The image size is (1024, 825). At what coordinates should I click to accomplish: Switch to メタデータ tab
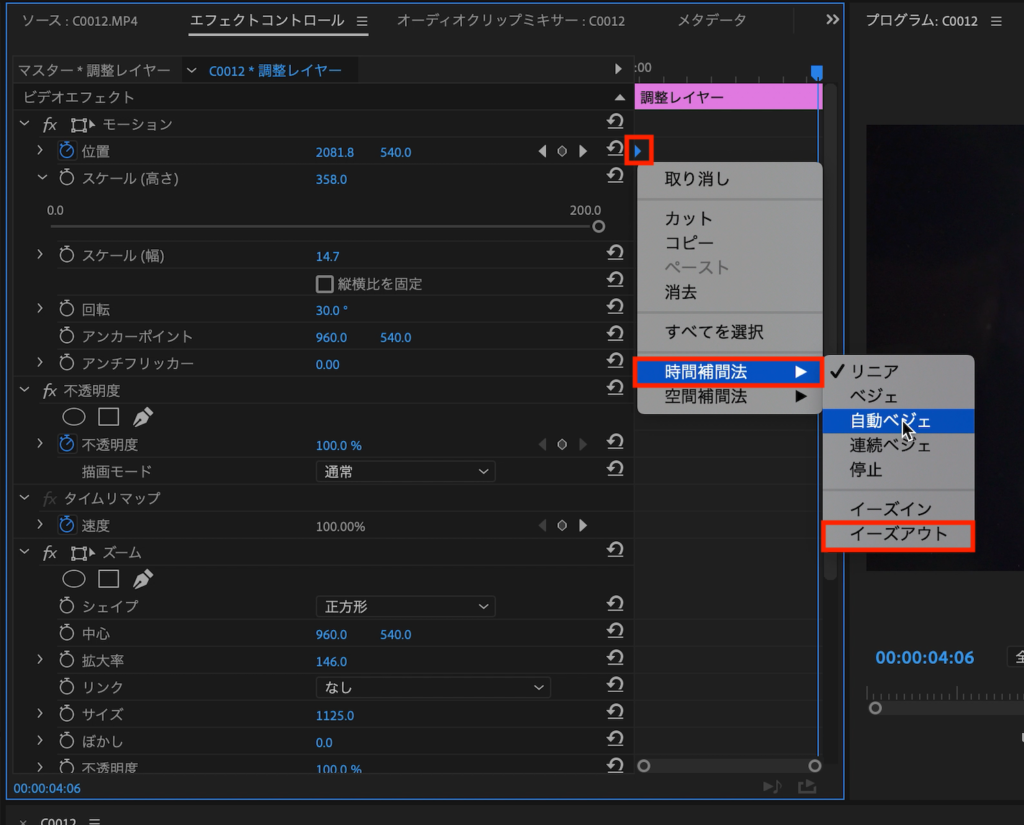[712, 21]
